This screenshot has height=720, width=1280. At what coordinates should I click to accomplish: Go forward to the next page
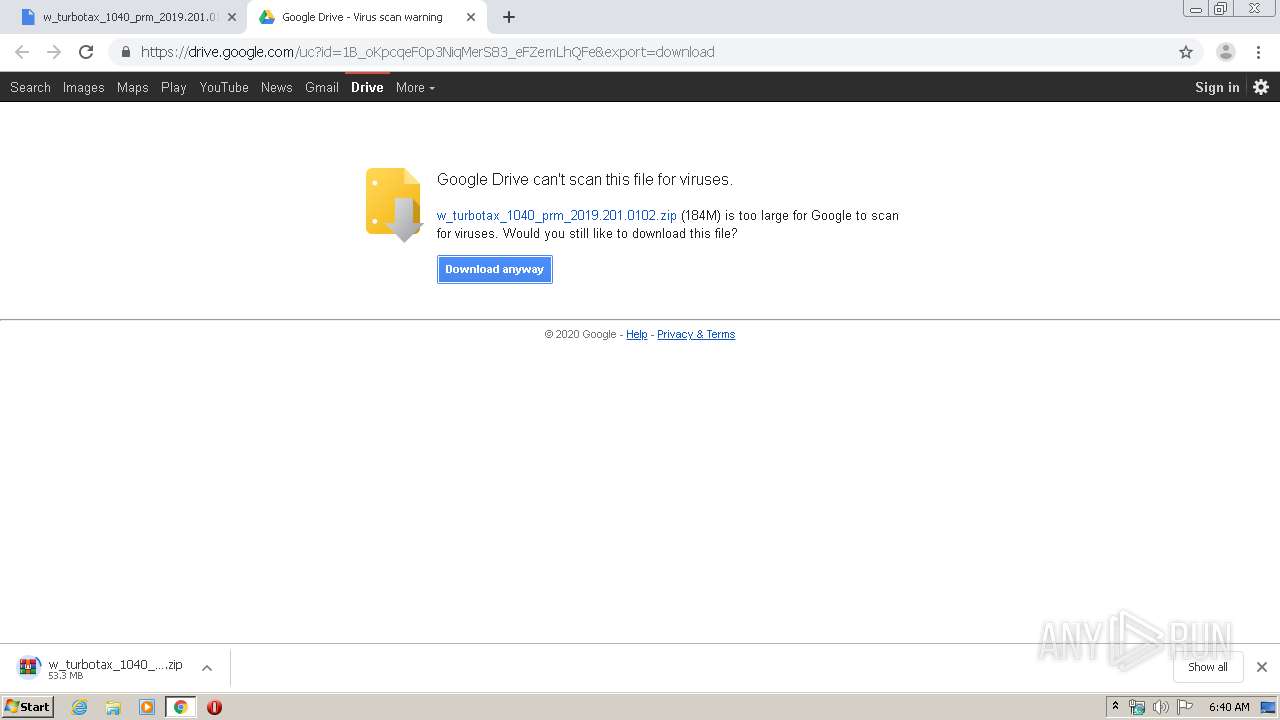tap(54, 52)
